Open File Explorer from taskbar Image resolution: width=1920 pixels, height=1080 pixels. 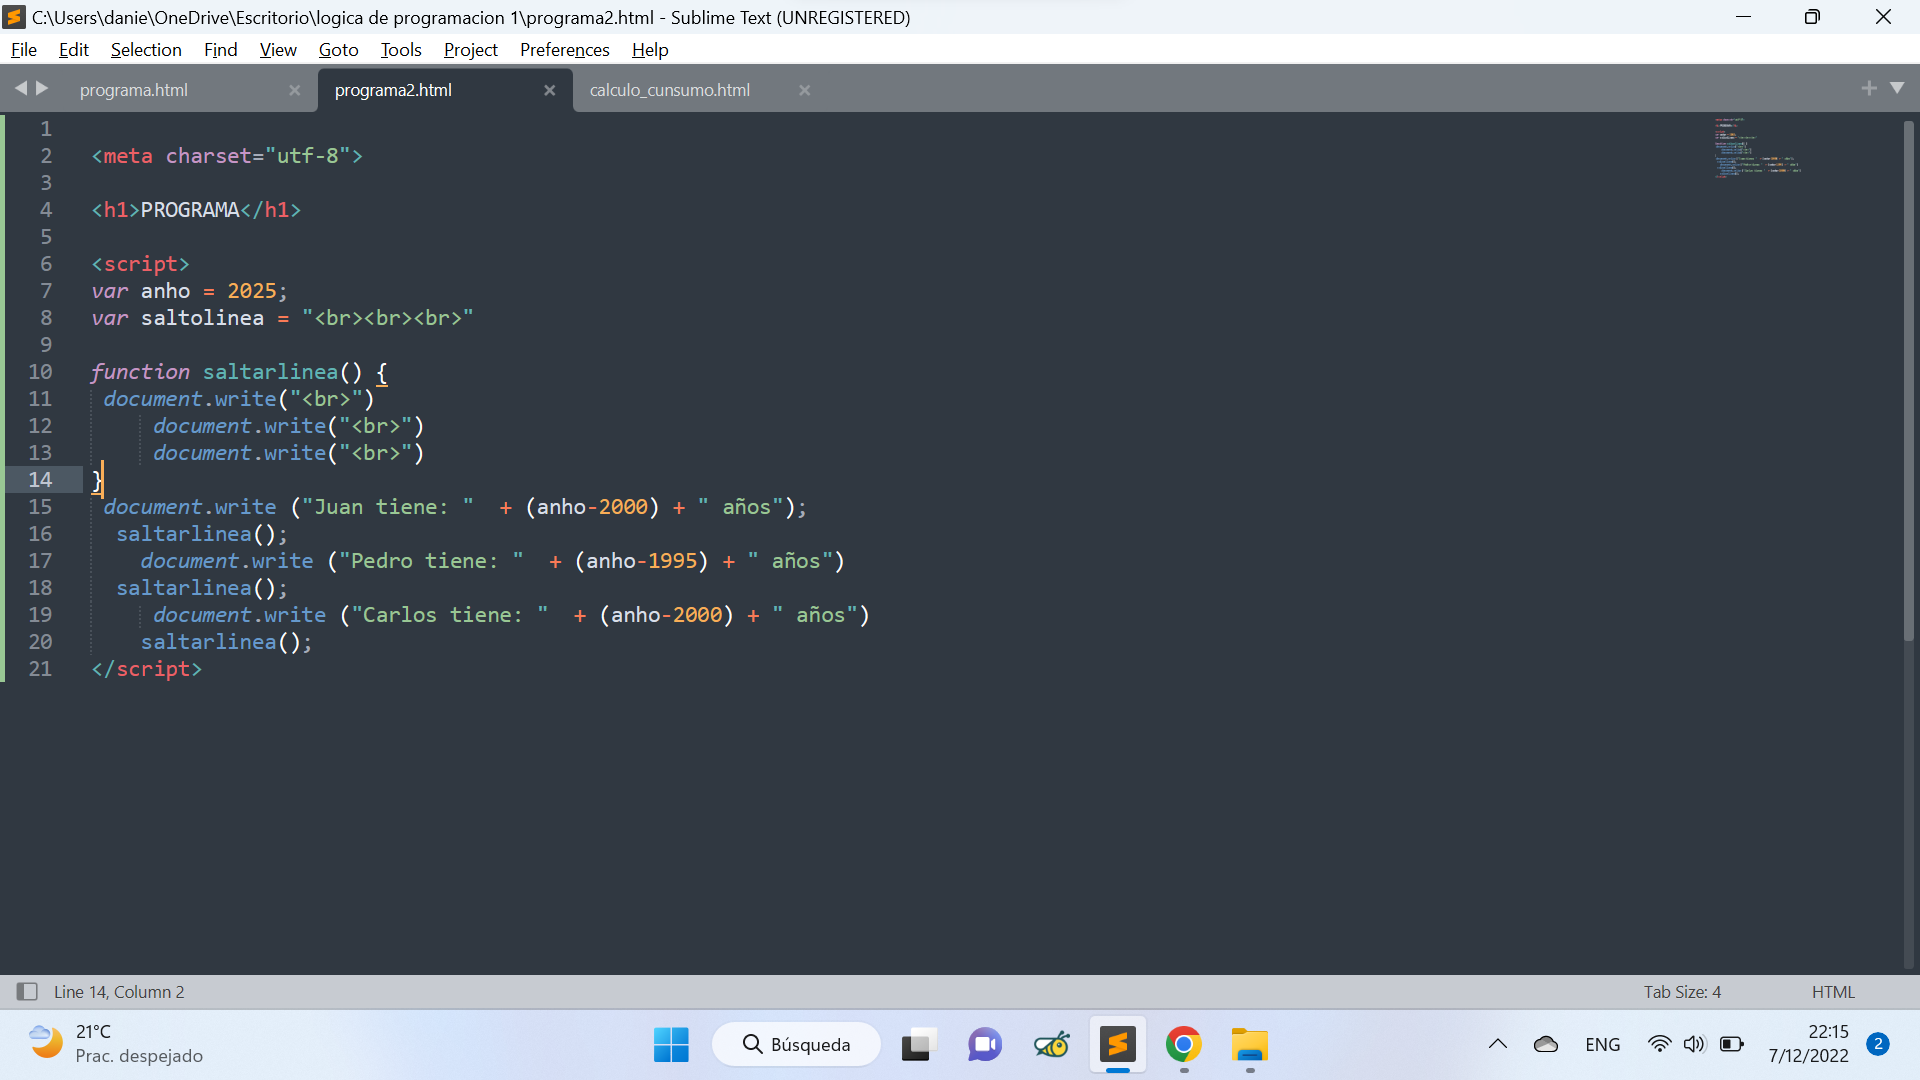click(x=1250, y=1045)
